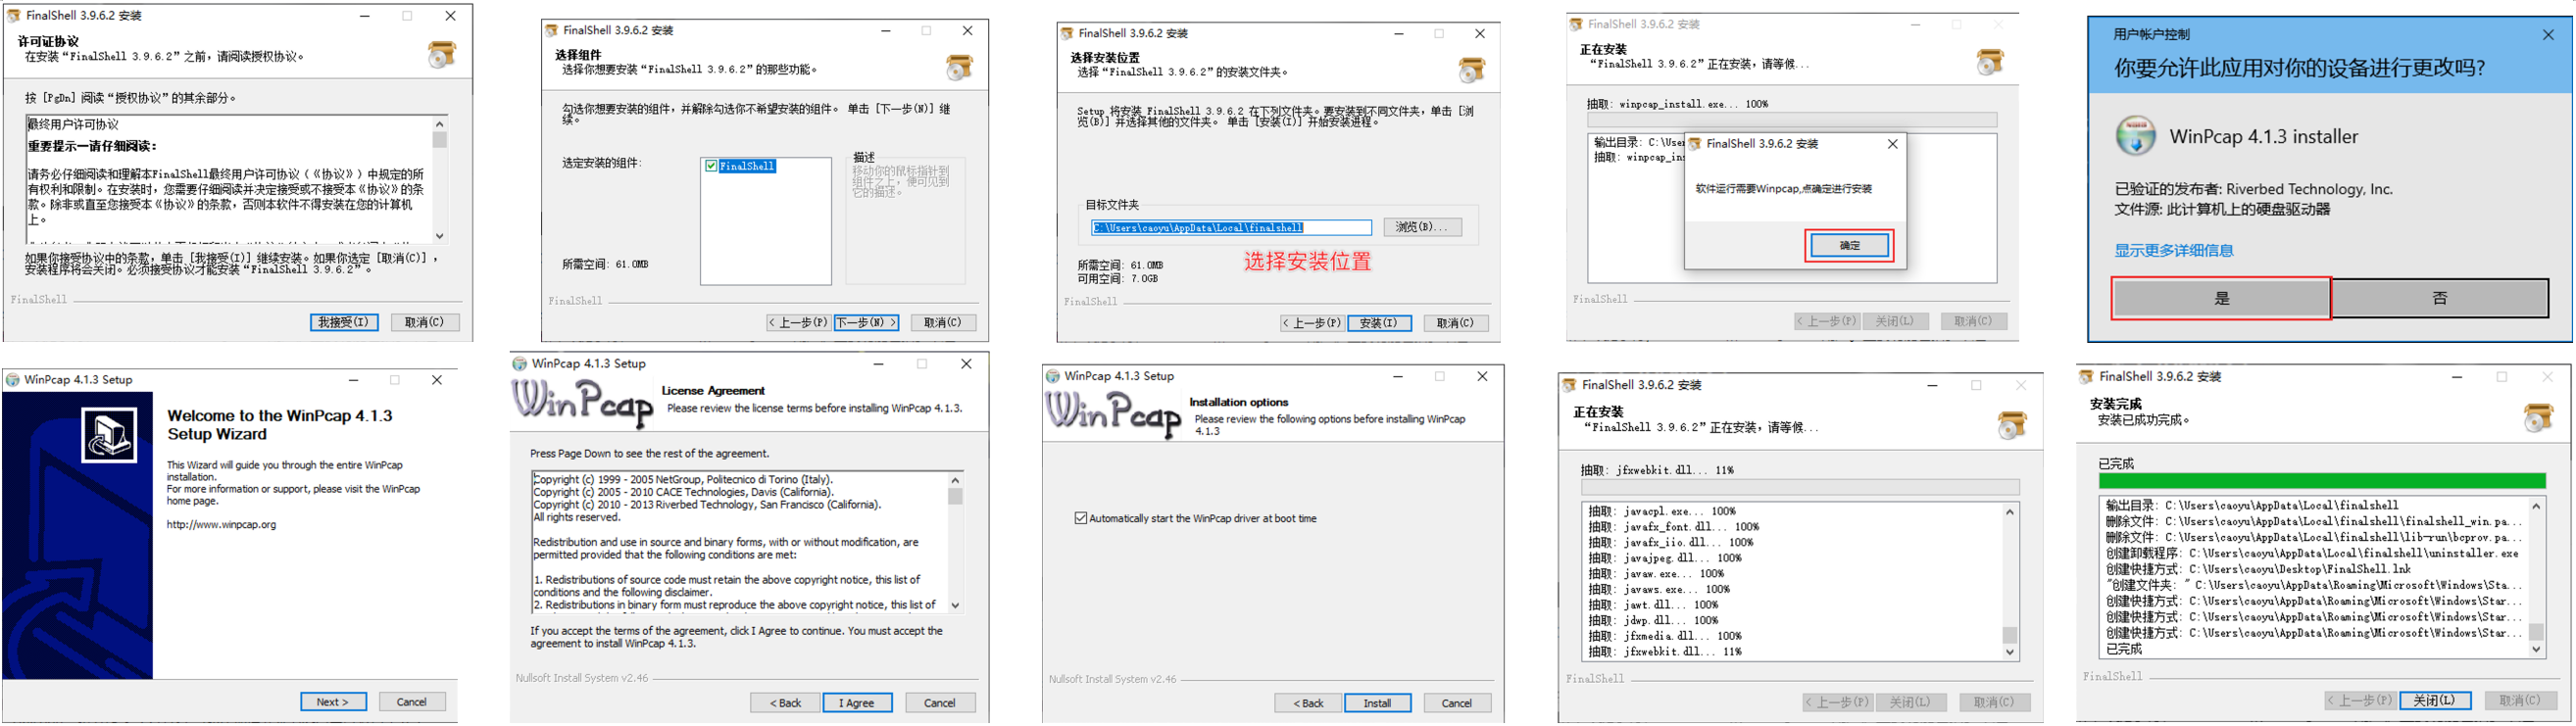This screenshot has height=726, width=2576.
Task: Click Cancel in WinPcap Installation options
Action: click(x=1457, y=703)
